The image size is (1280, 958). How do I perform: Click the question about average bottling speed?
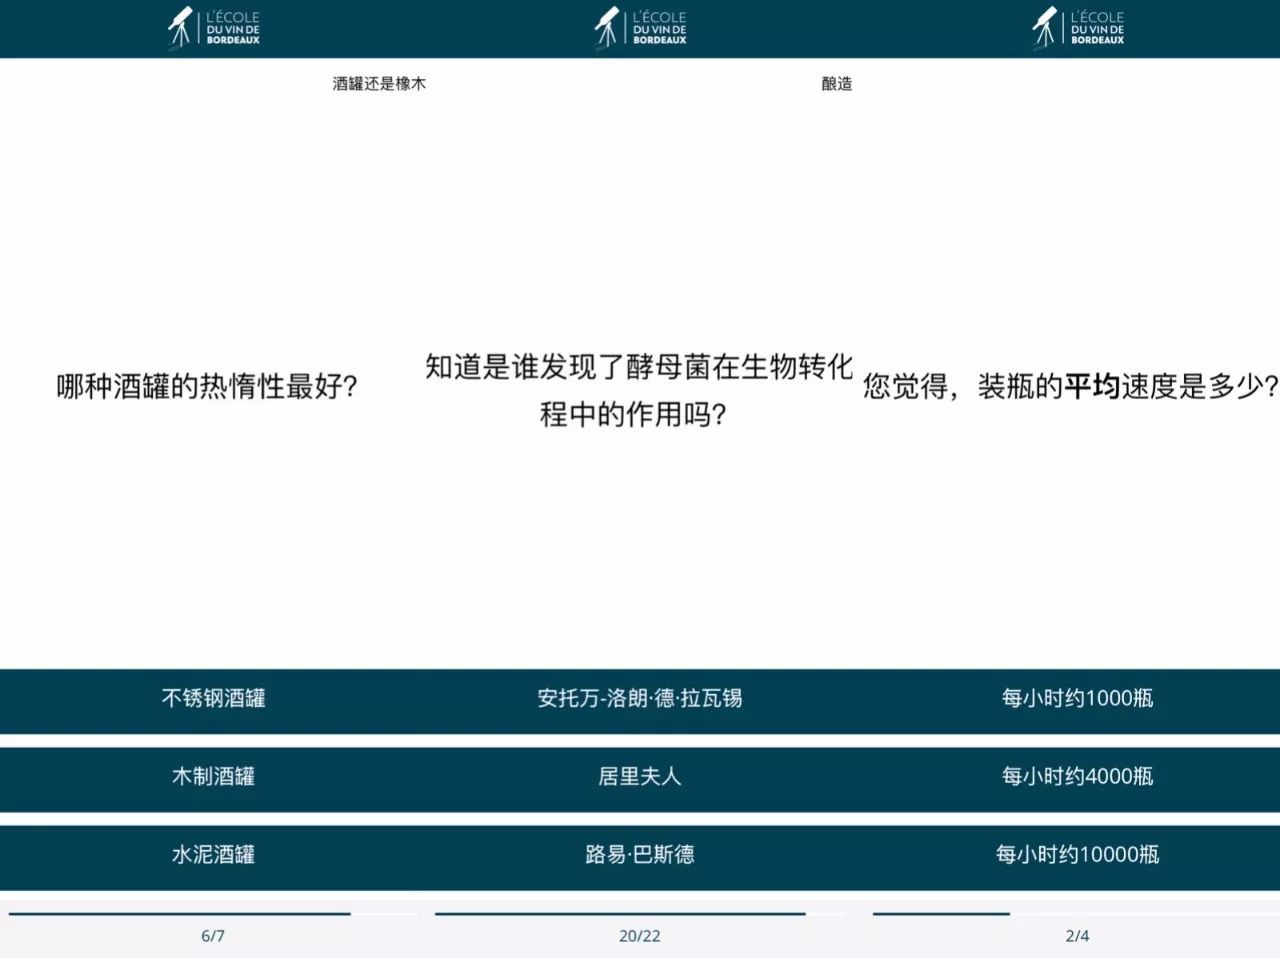1070,386
